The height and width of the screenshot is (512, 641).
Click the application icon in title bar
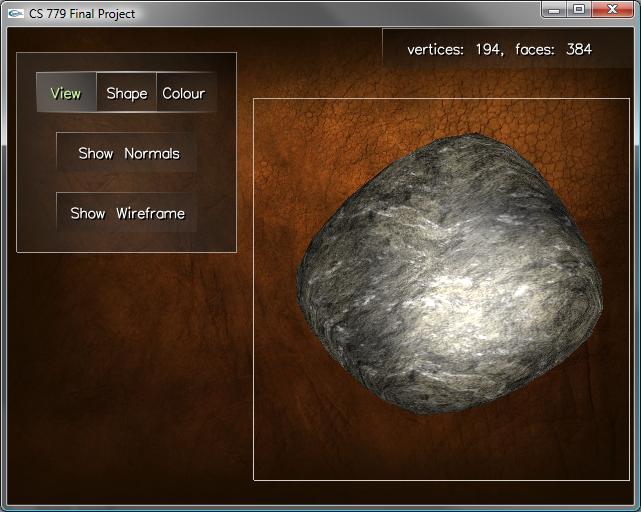click(15, 13)
